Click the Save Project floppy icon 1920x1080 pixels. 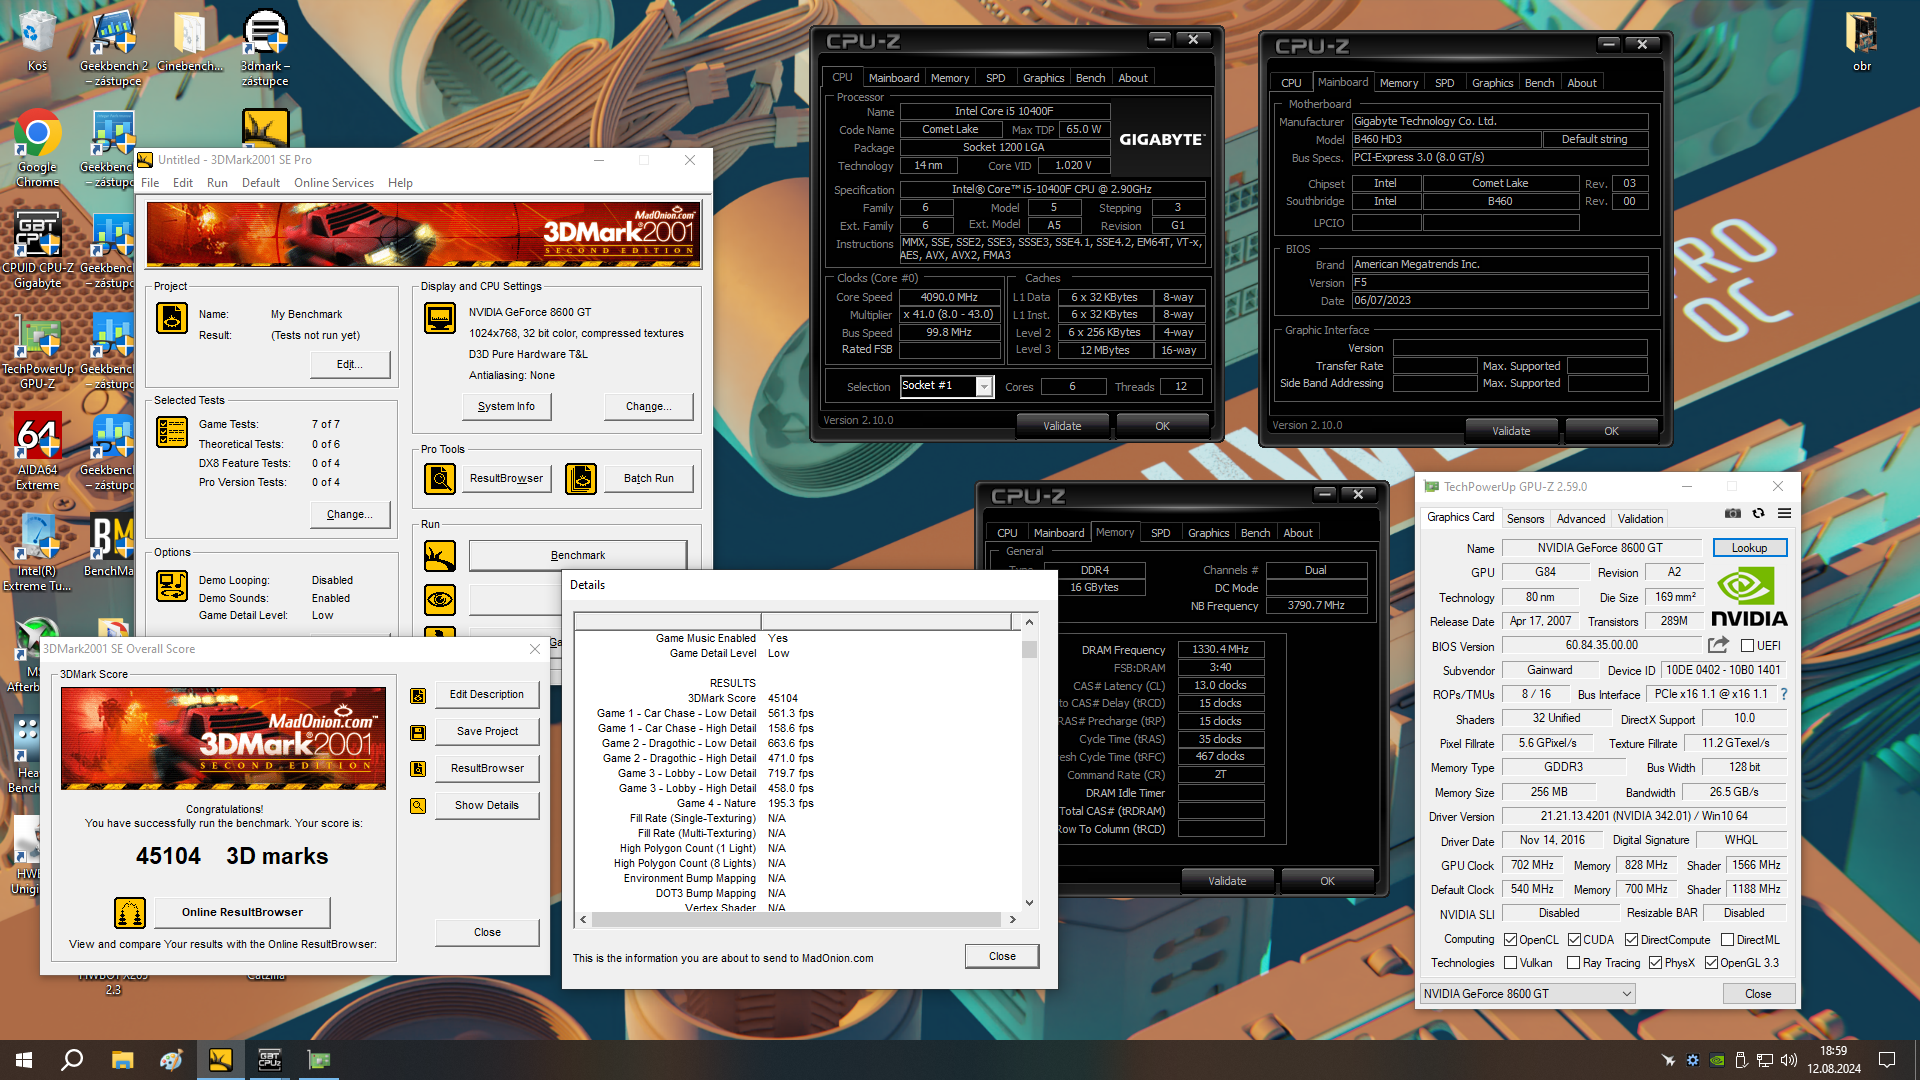tap(418, 732)
